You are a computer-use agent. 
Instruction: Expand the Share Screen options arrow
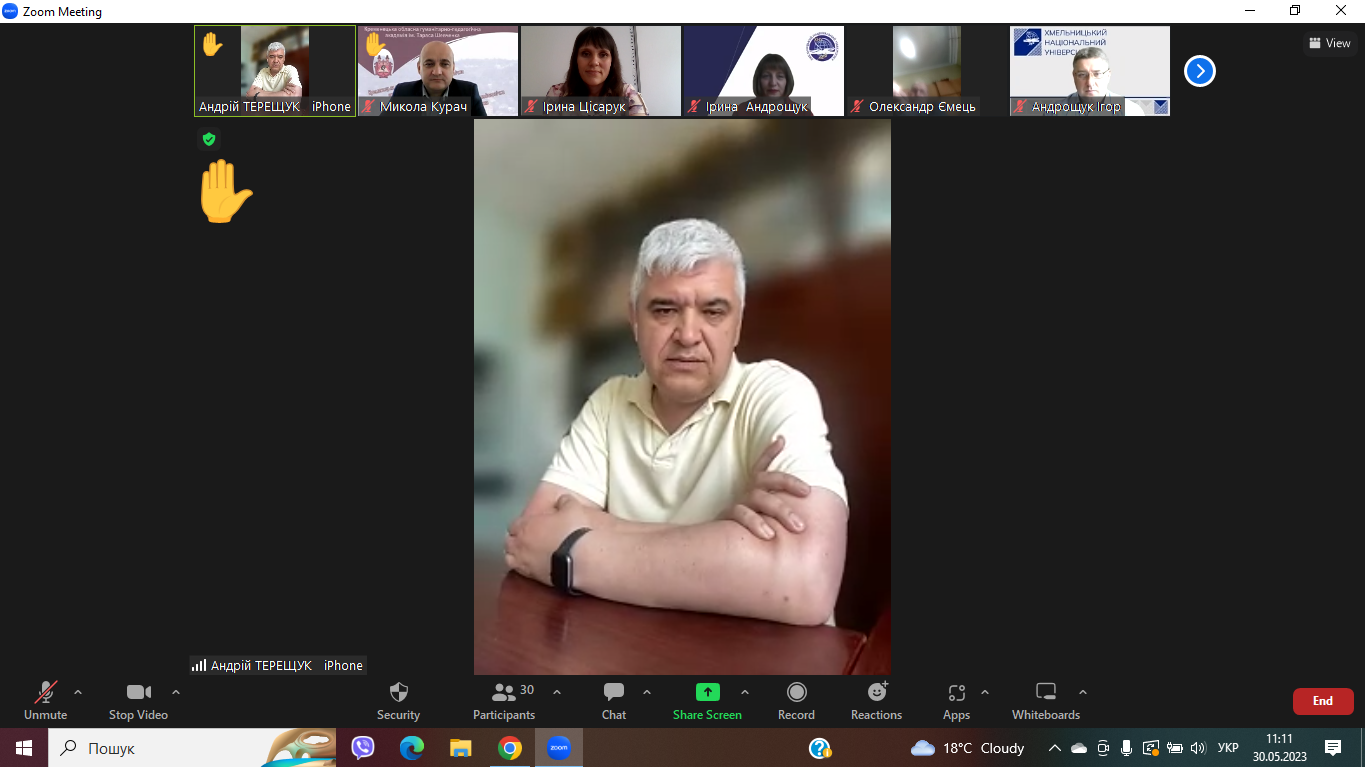745,692
